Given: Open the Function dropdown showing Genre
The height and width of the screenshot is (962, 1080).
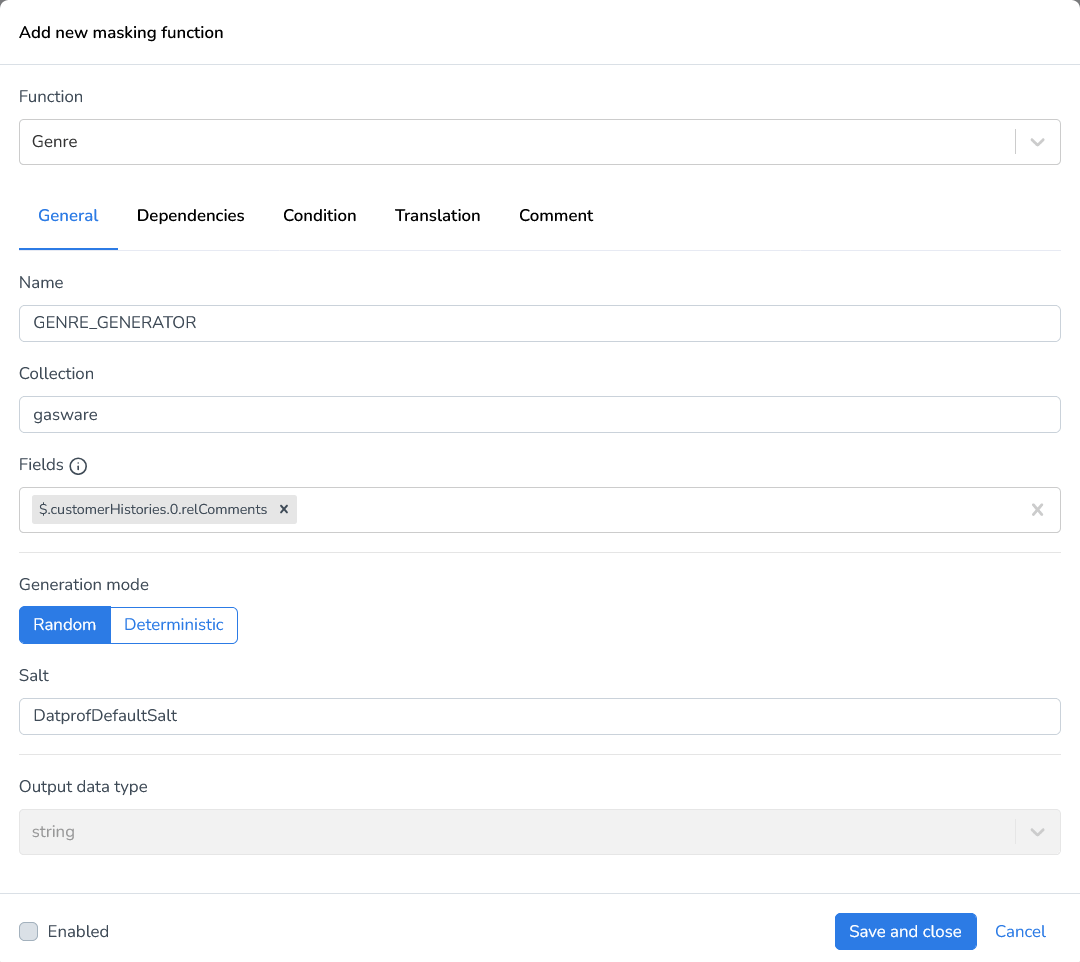Looking at the screenshot, I should (x=516, y=142).
